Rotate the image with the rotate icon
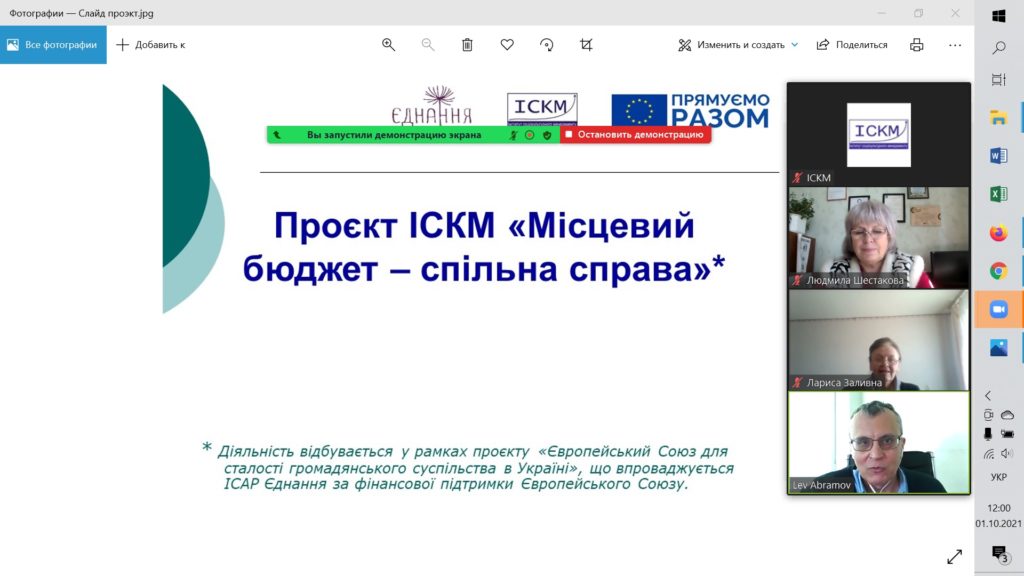The width and height of the screenshot is (1024, 576). click(x=546, y=45)
